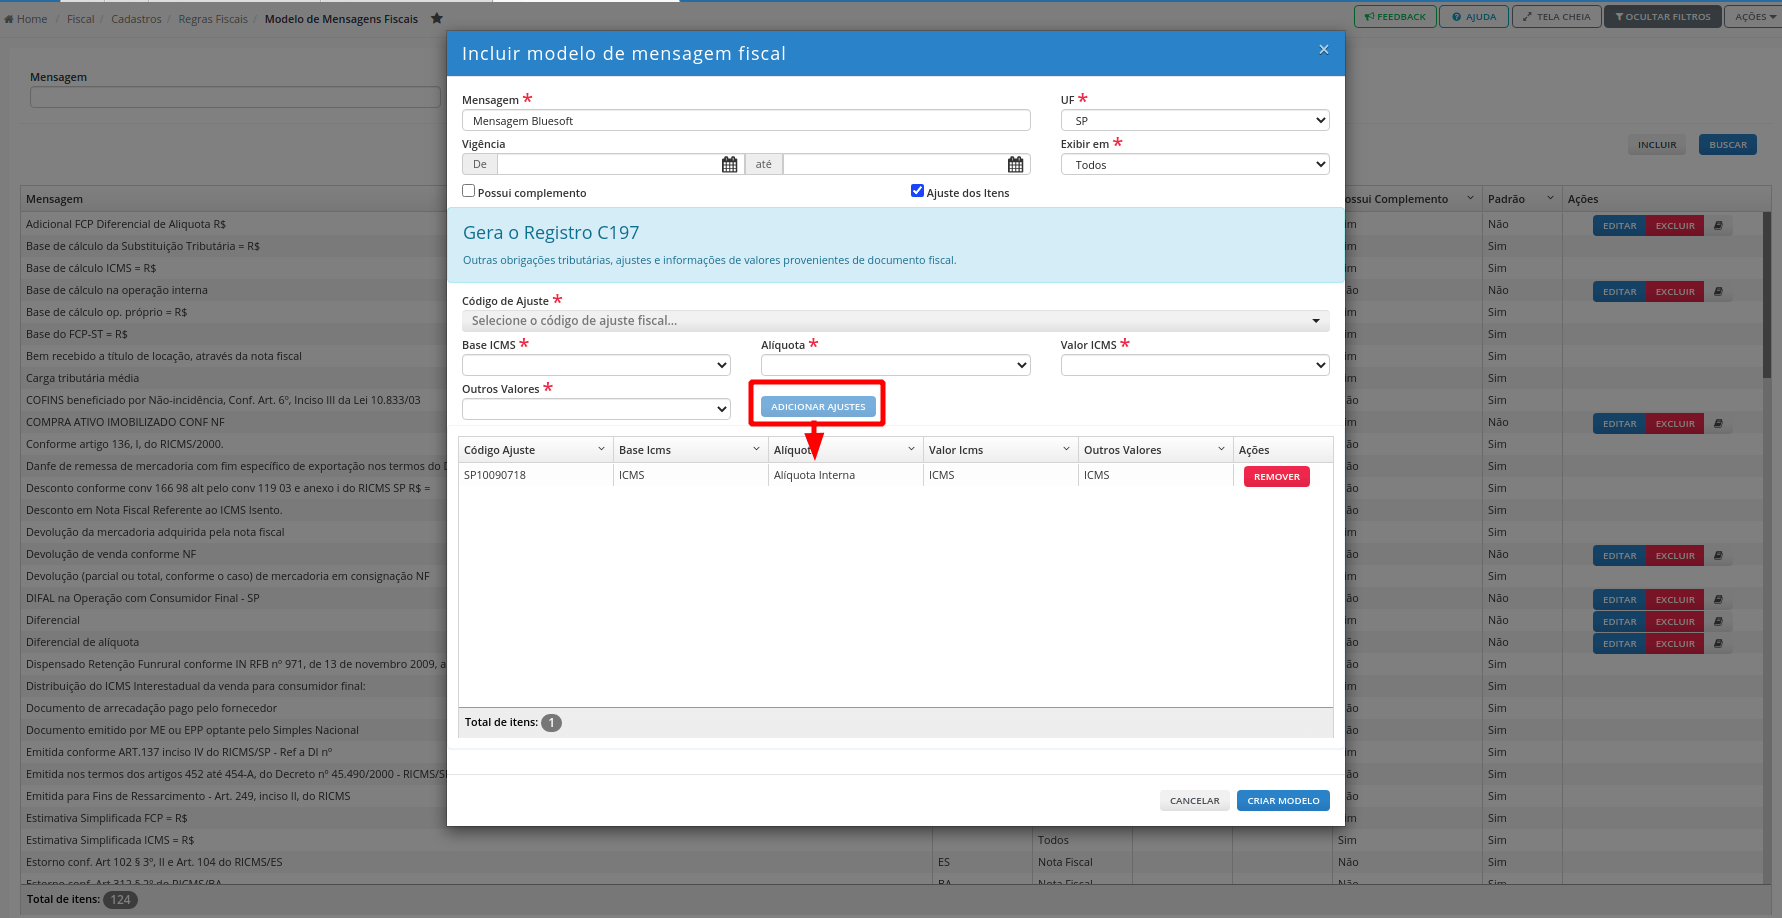Toggle the Possui complemento checkbox
This screenshot has height=918, width=1782.
coord(468,191)
